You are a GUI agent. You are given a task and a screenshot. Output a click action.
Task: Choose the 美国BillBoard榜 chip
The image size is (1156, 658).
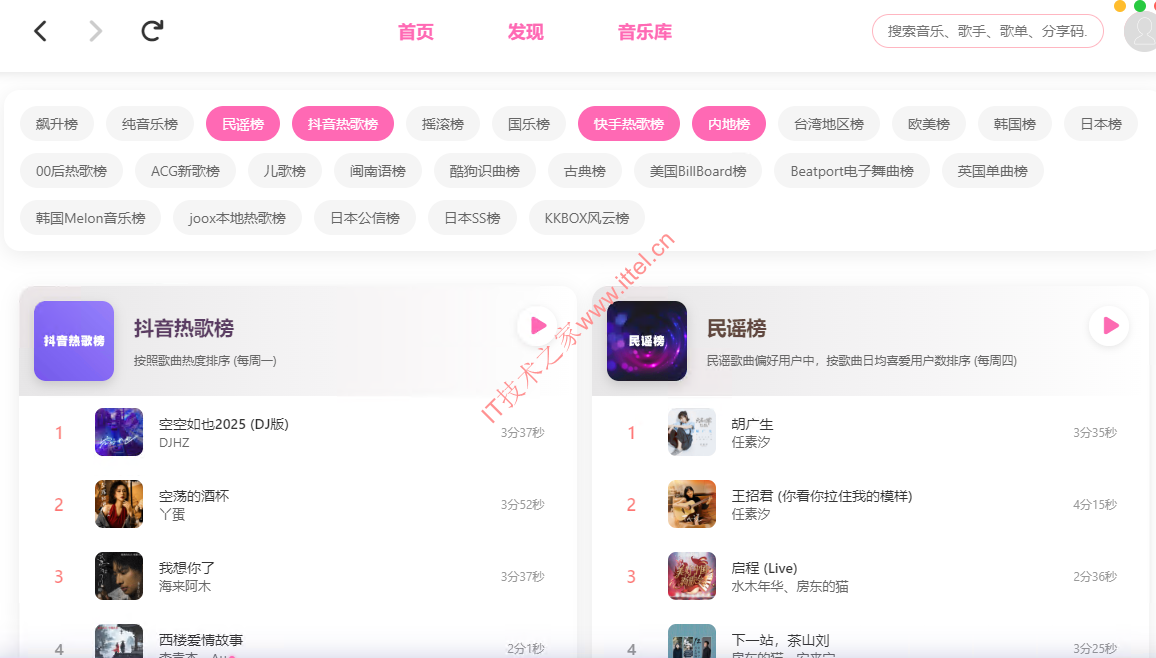pyautogui.click(x=698, y=171)
